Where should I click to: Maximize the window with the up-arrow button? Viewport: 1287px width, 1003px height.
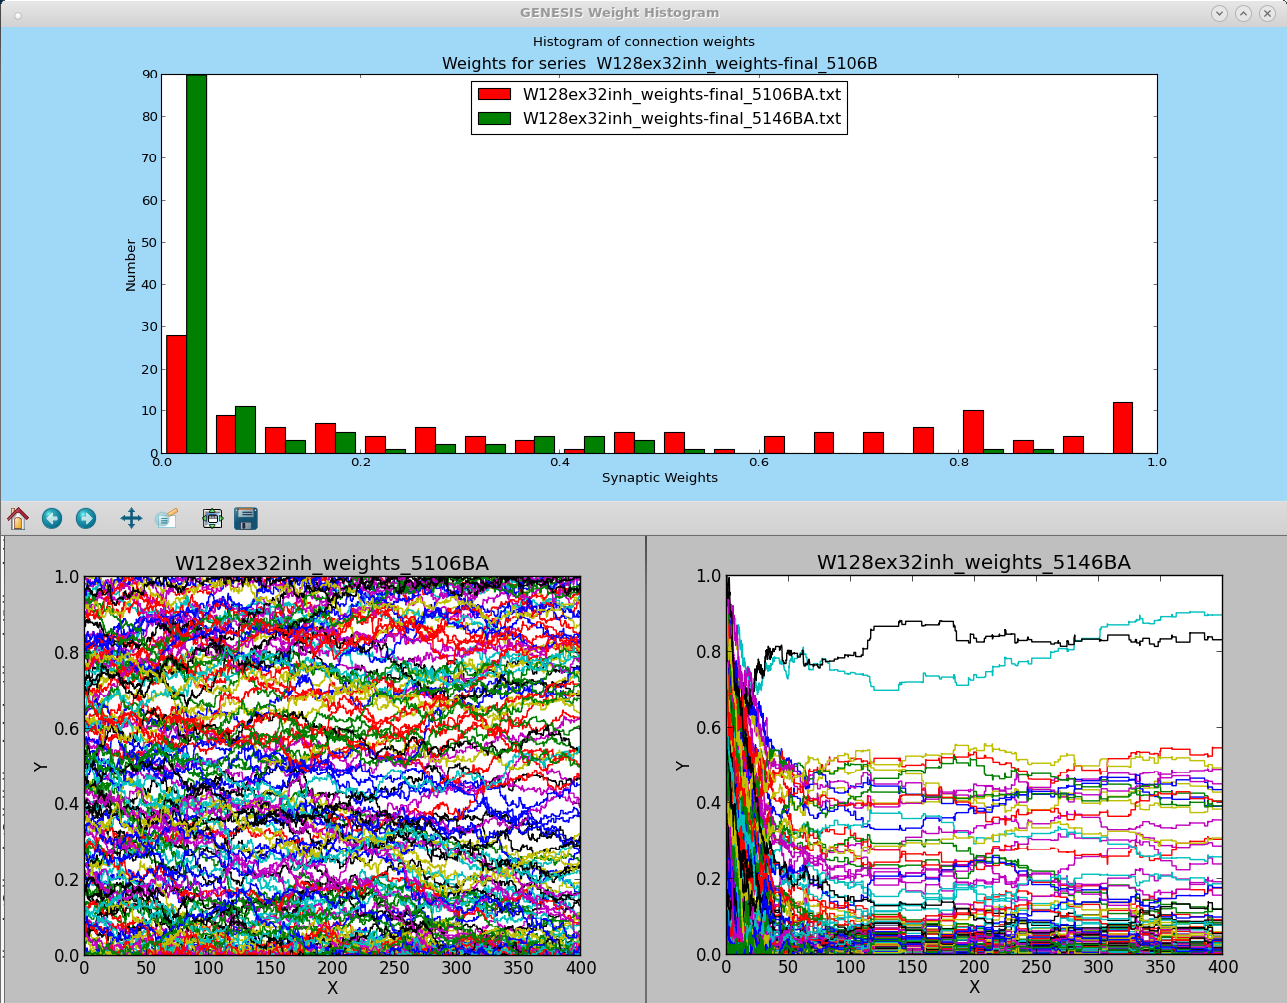click(1243, 13)
